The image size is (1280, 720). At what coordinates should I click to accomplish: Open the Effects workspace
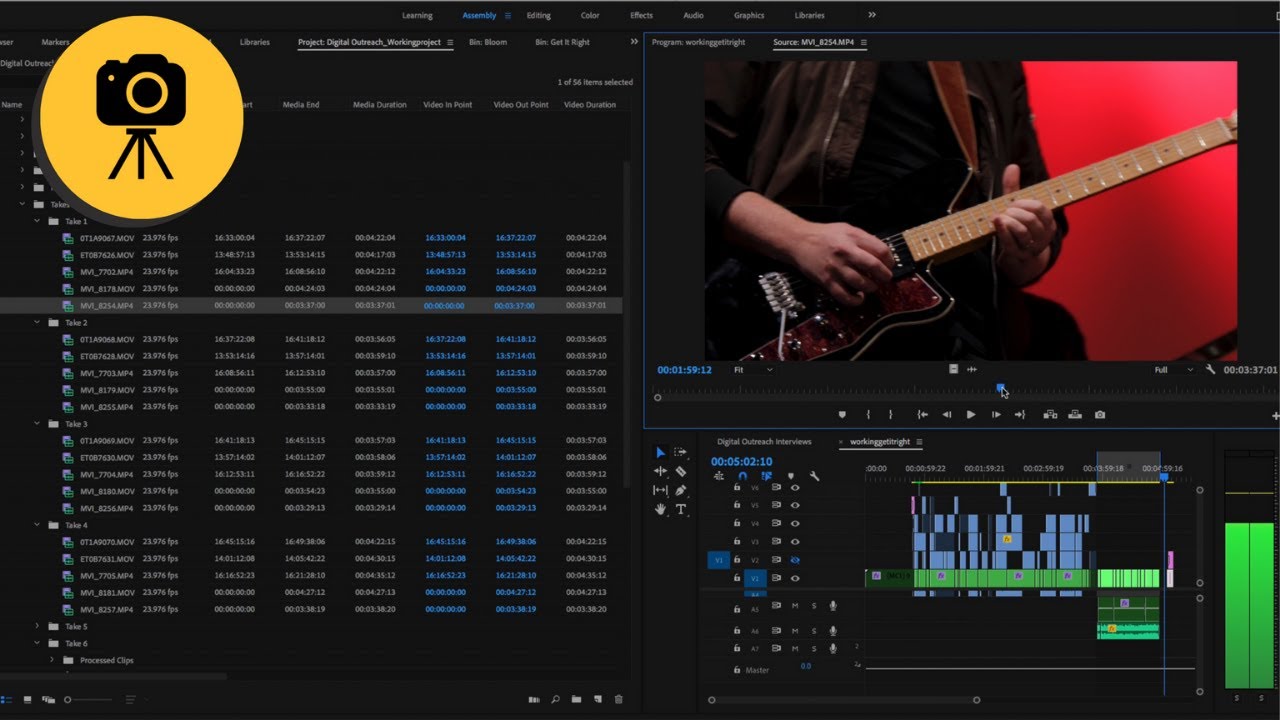click(641, 15)
